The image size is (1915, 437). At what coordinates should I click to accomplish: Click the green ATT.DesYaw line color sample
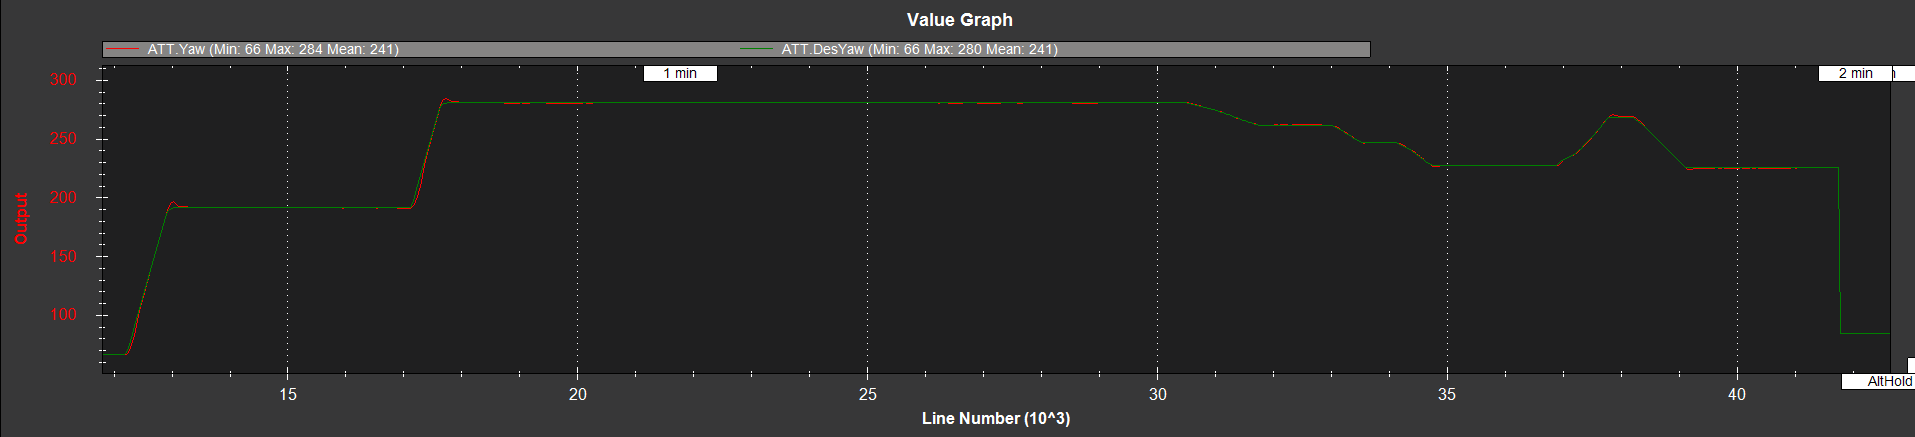point(757,49)
